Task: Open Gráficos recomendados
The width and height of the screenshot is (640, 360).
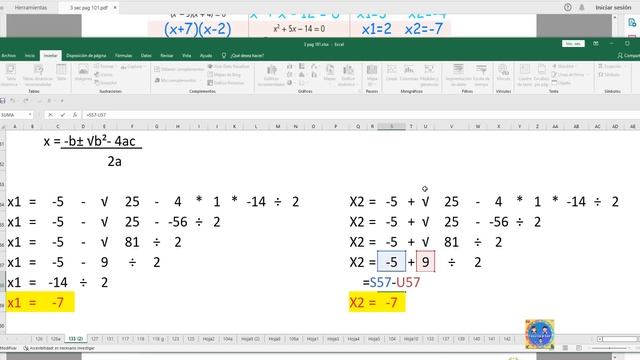Action: 271,76
